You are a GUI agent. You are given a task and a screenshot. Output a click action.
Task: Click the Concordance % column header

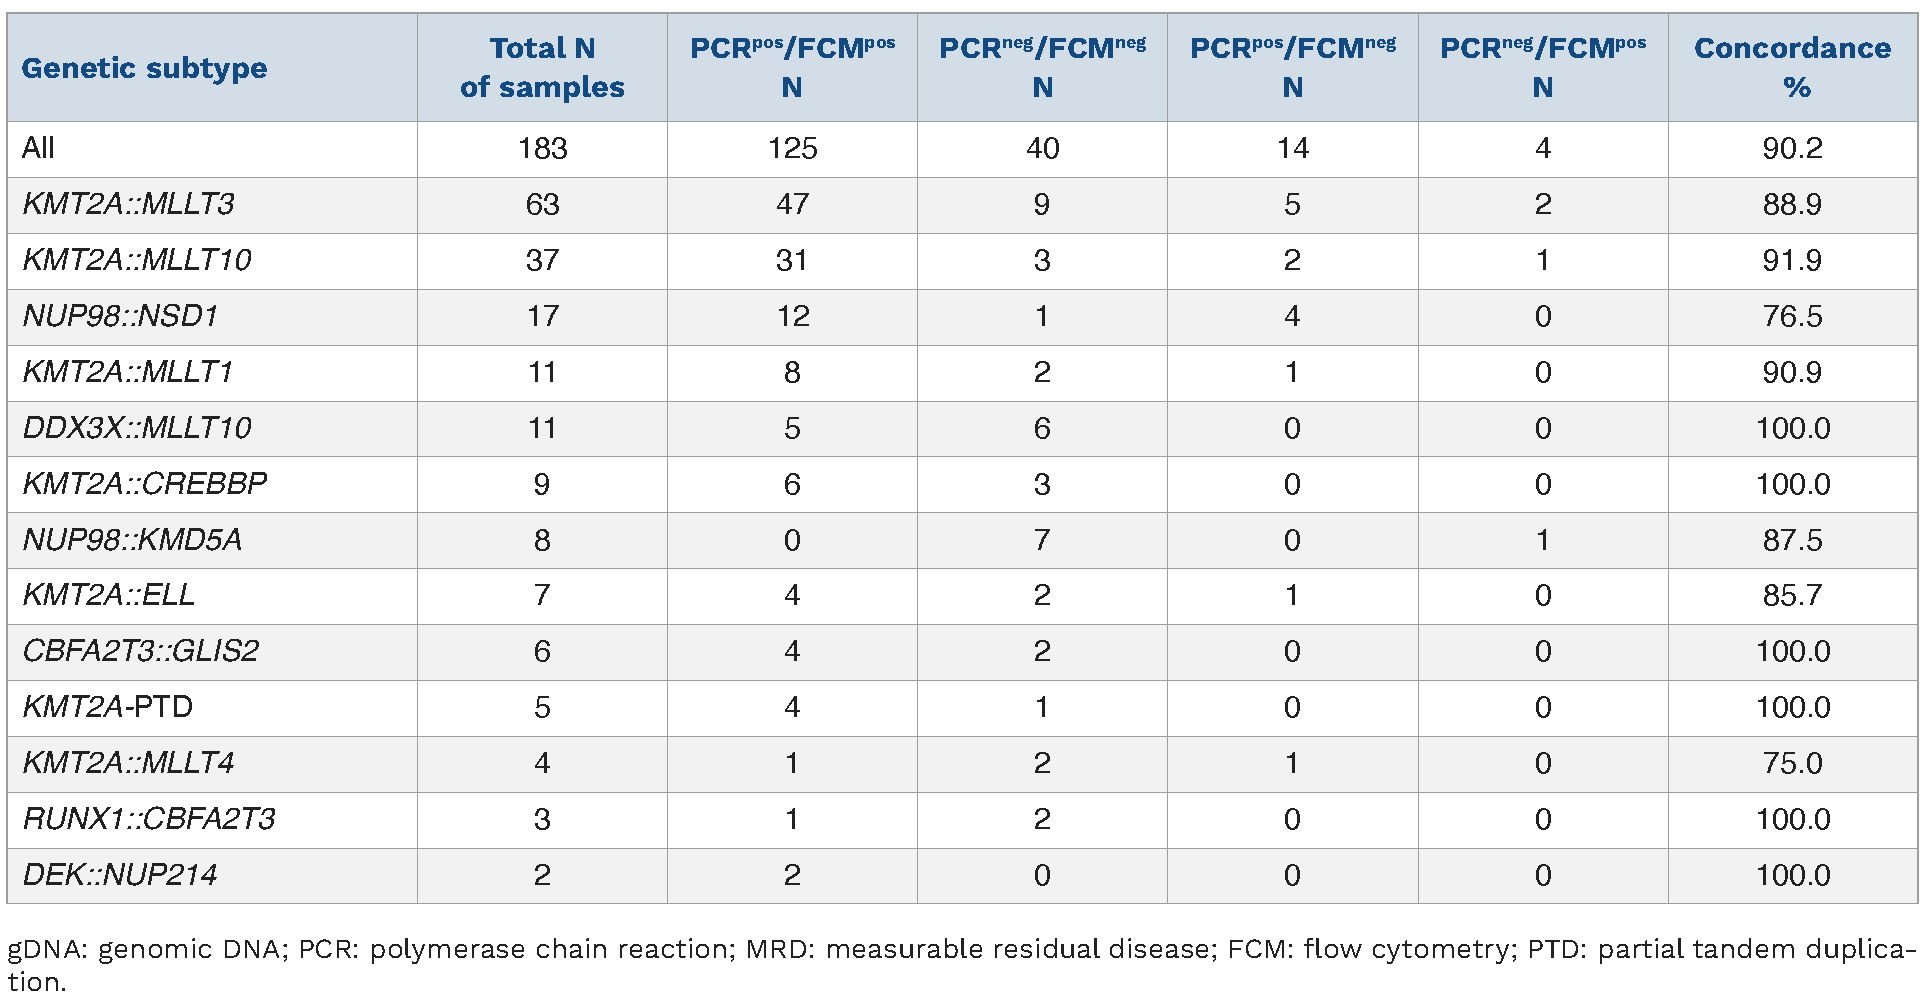[1792, 68]
